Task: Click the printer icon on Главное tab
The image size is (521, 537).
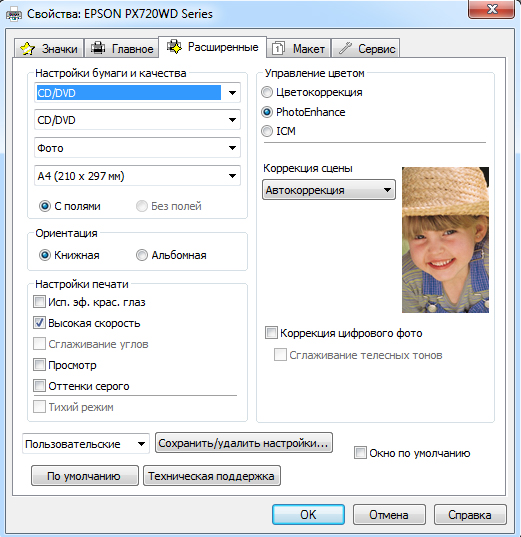Action: (98, 48)
